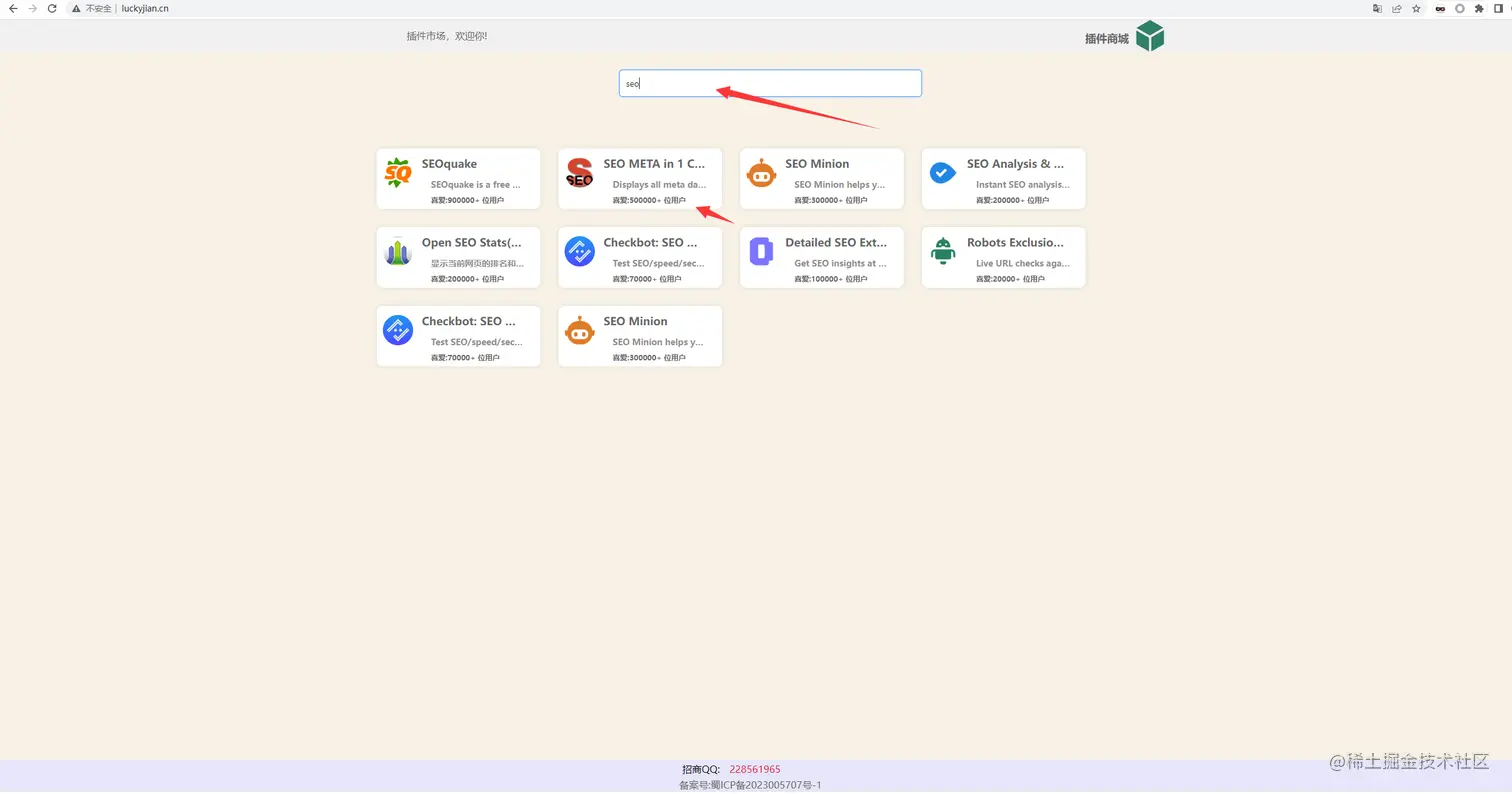Open the Open SEO Stats(... title
1512x794 pixels.
[x=472, y=243]
